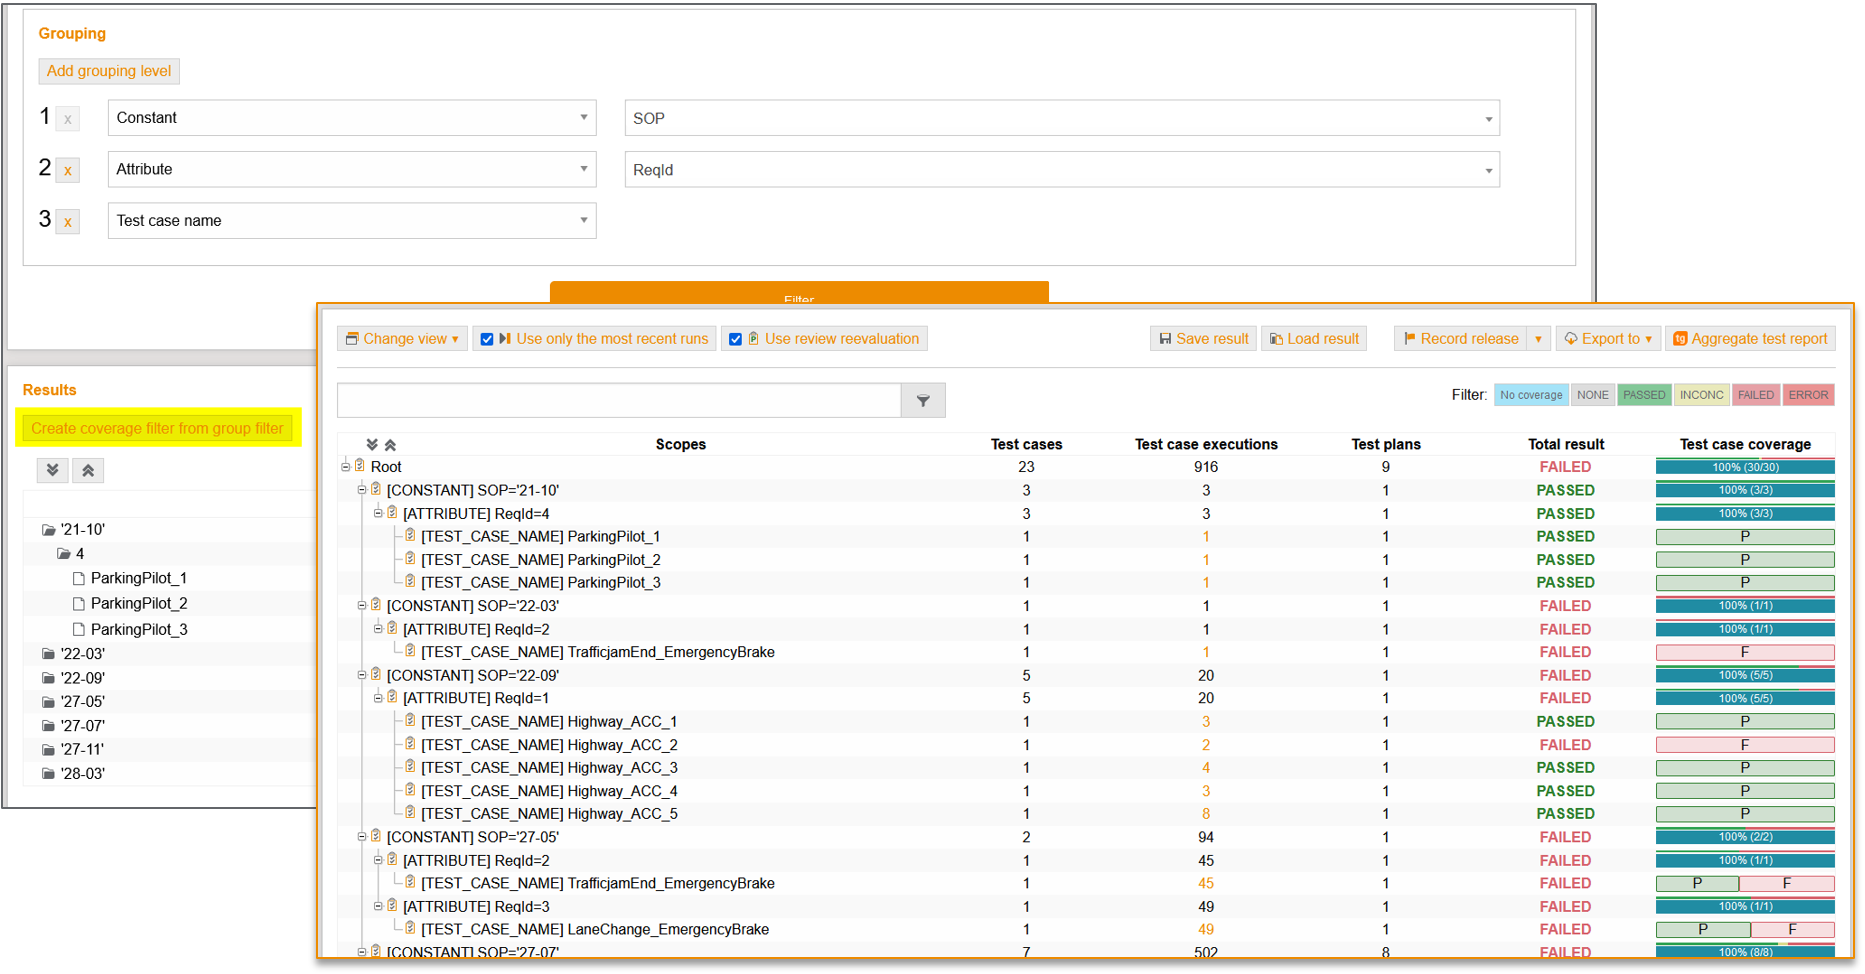Click the 100% (30/30) coverage bar for Root
Viewport: 1865px width, 974px height.
coord(1745,466)
